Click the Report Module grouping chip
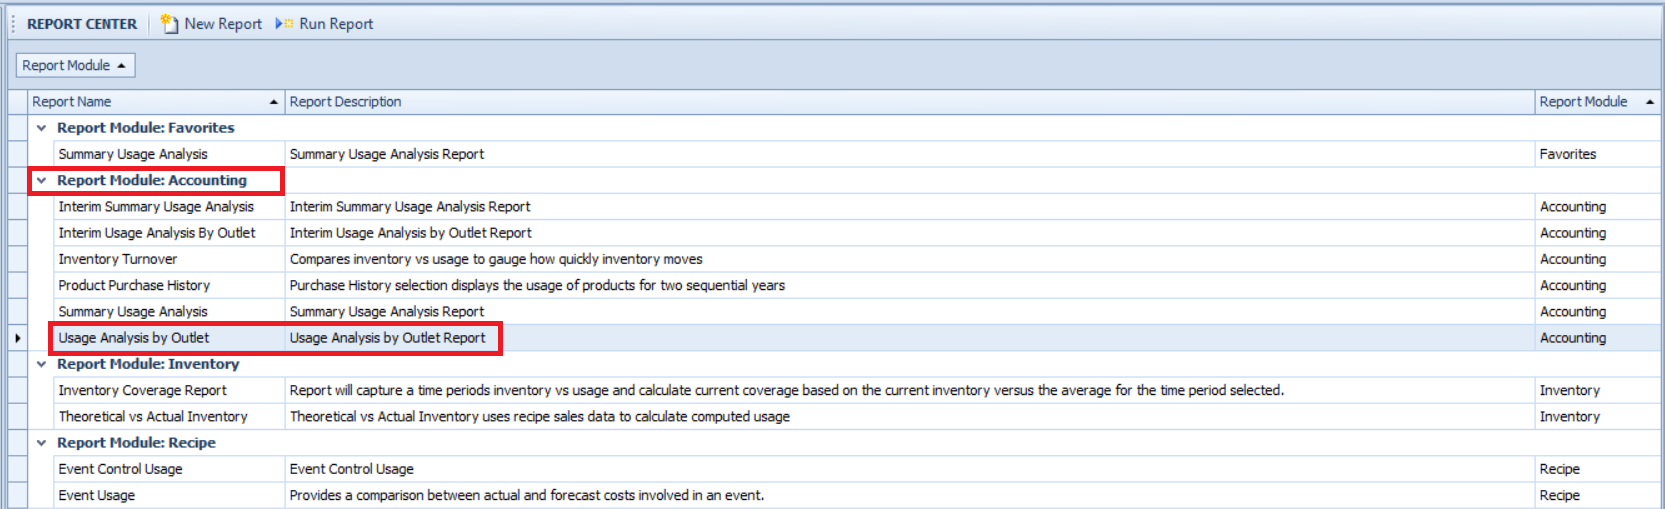The width and height of the screenshot is (1665, 509). click(x=75, y=65)
